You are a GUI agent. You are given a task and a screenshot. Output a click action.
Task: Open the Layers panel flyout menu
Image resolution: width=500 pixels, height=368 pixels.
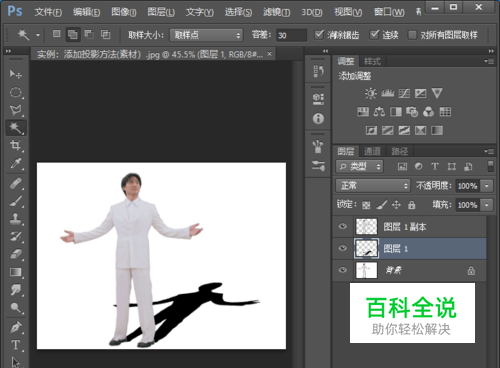click(489, 151)
